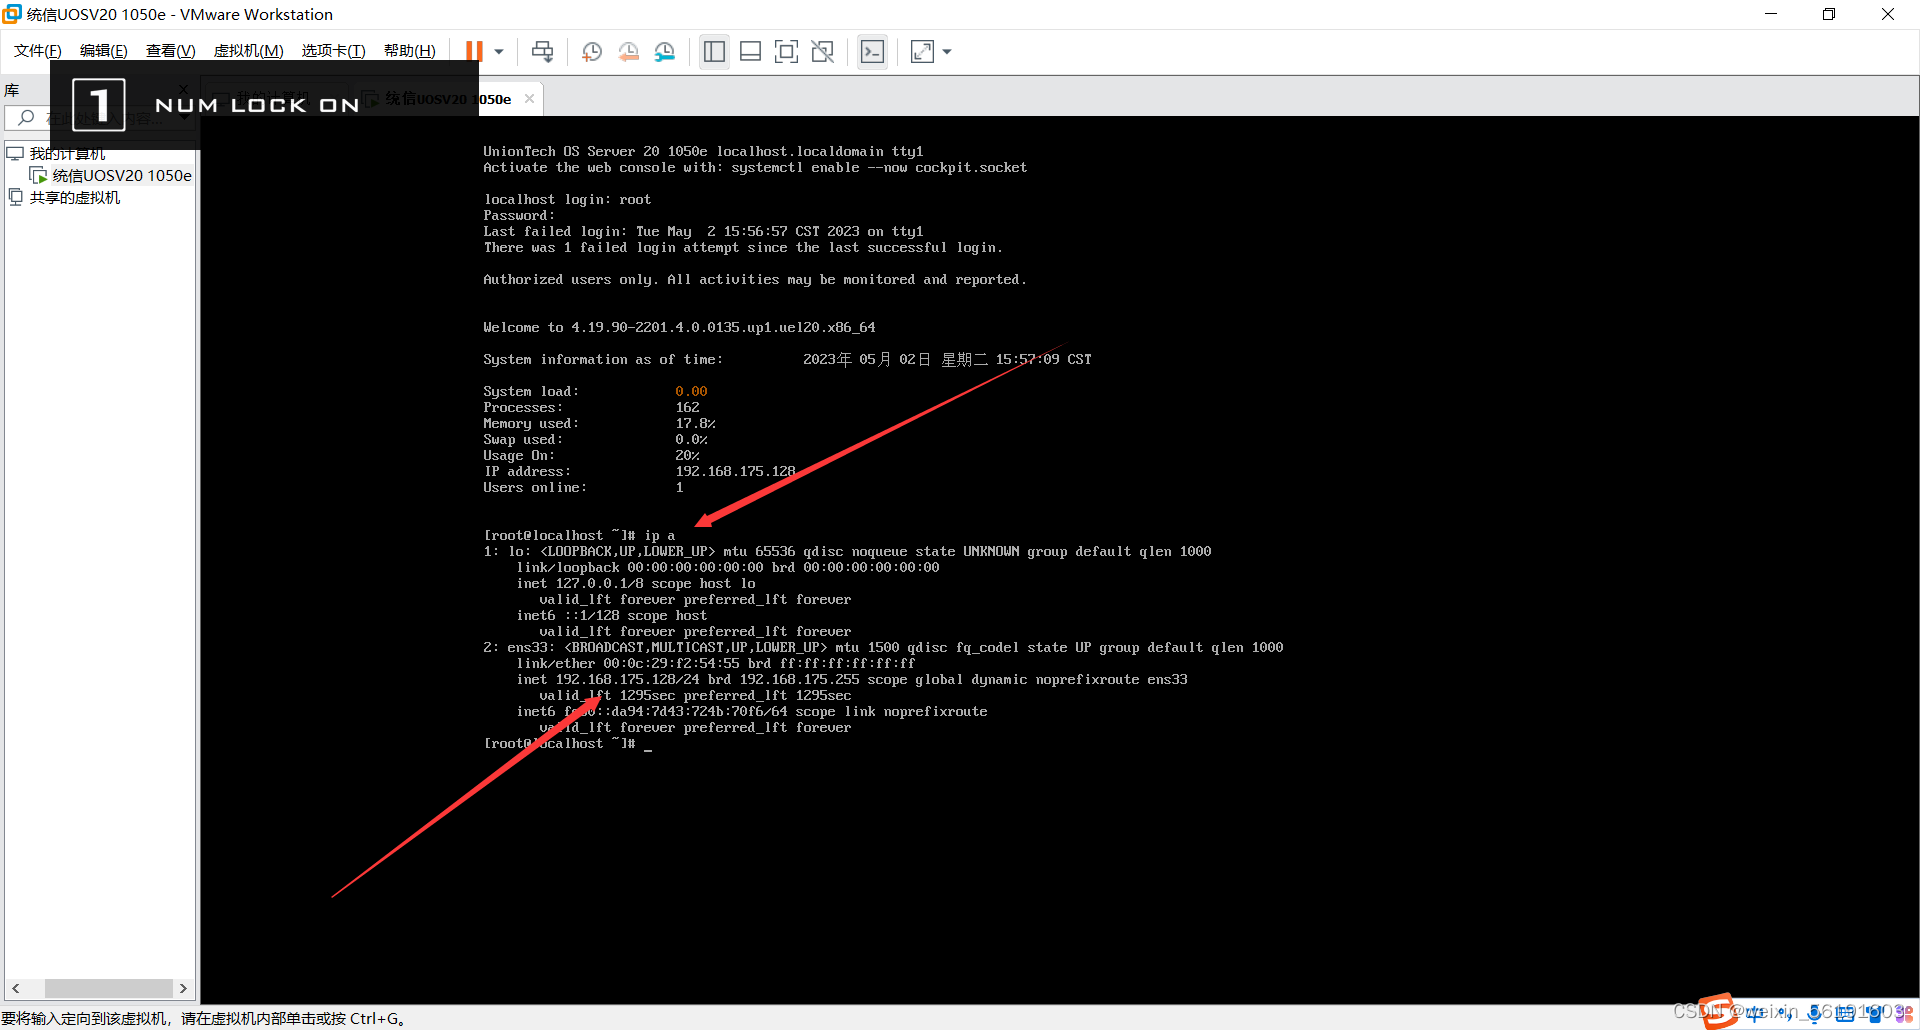
Task: Click the stretch guest display icon
Action: pyautogui.click(x=922, y=51)
